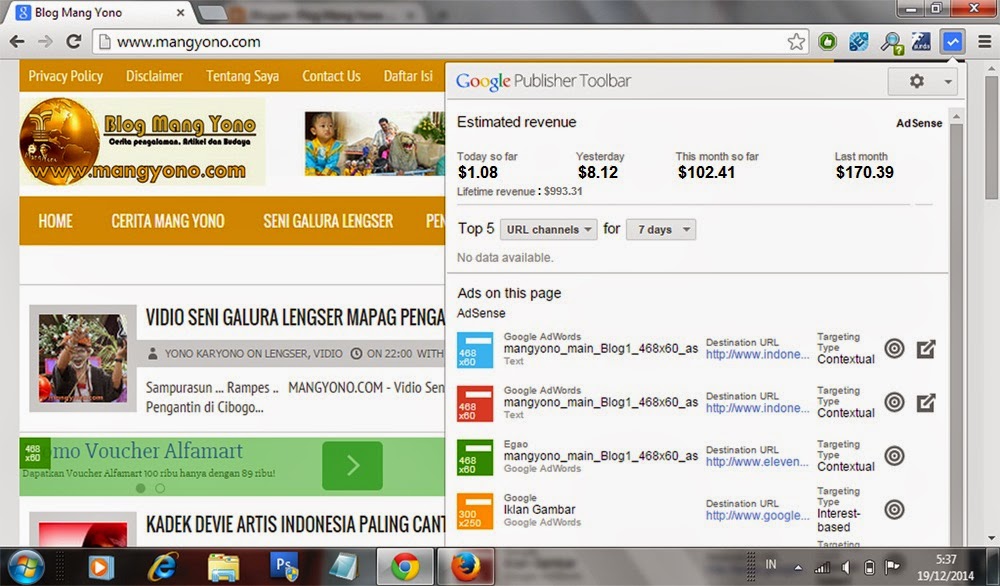
Task: Open first ad destination URL indone link
Action: pyautogui.click(x=758, y=355)
